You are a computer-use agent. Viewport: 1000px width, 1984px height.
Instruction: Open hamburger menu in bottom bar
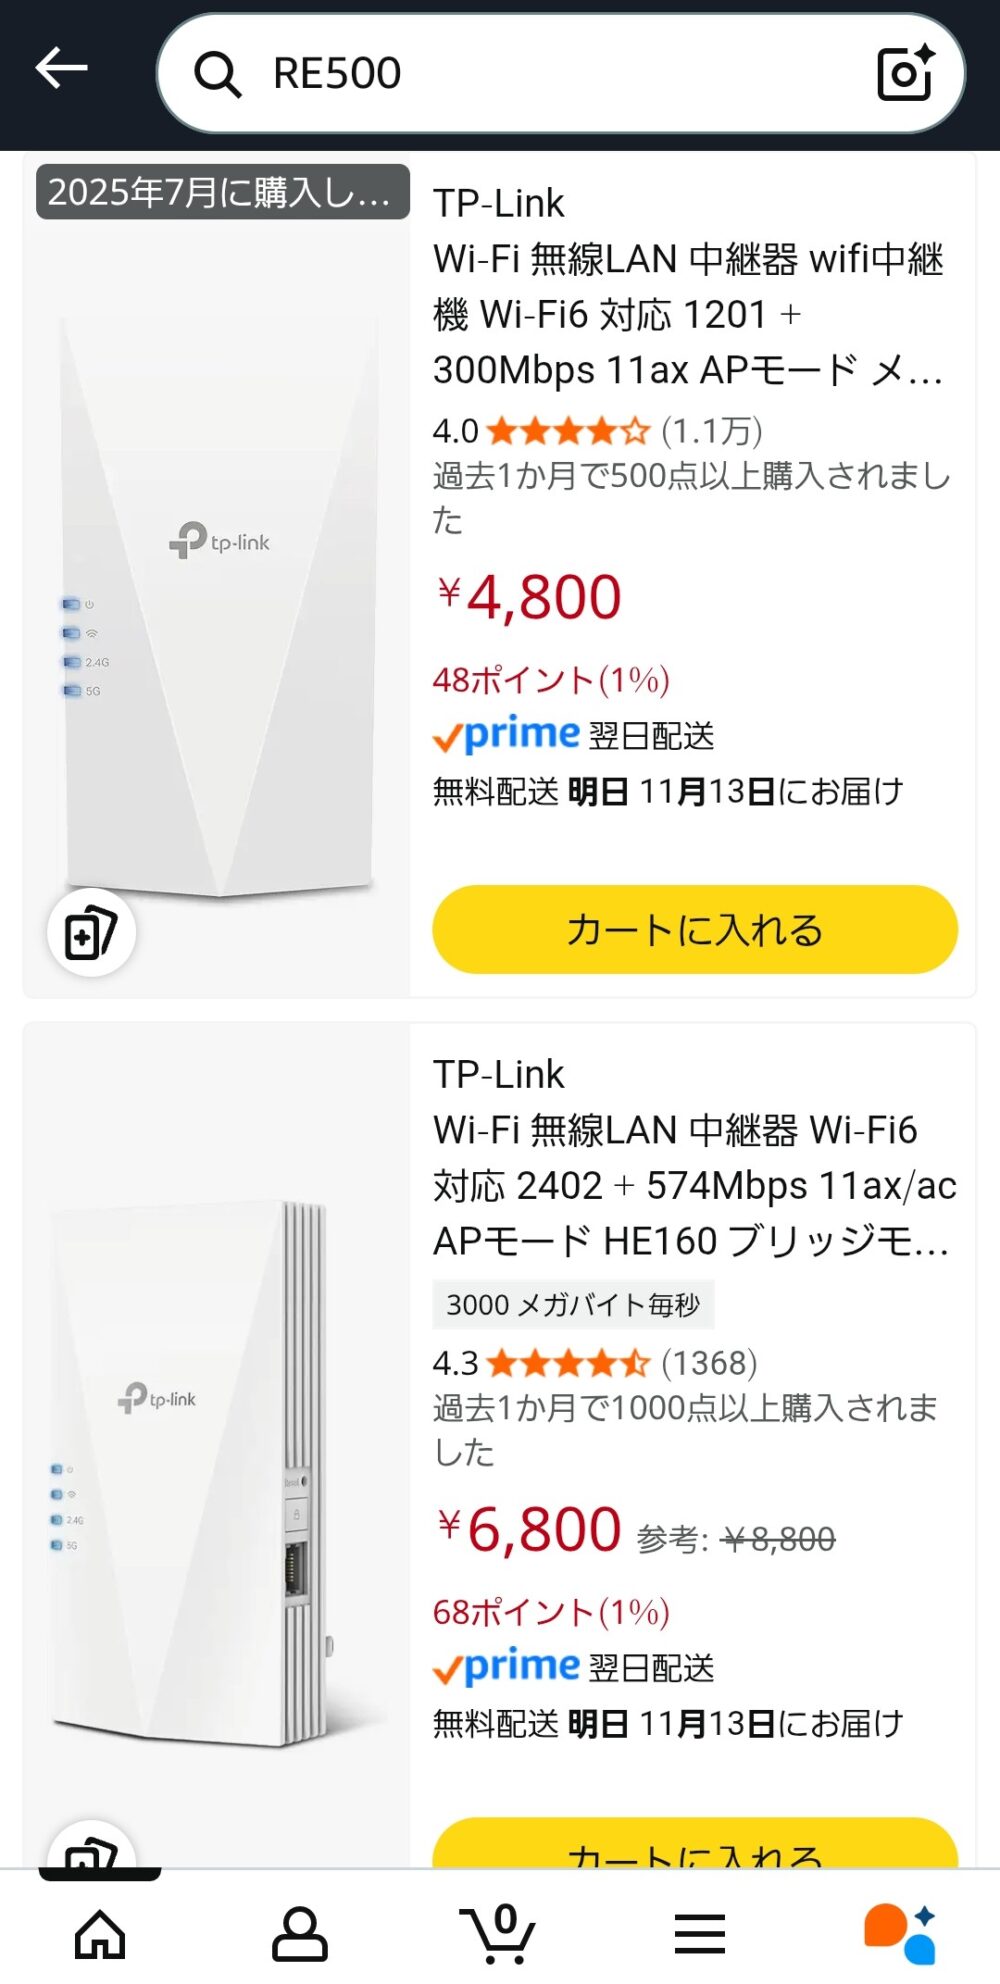click(x=699, y=1933)
